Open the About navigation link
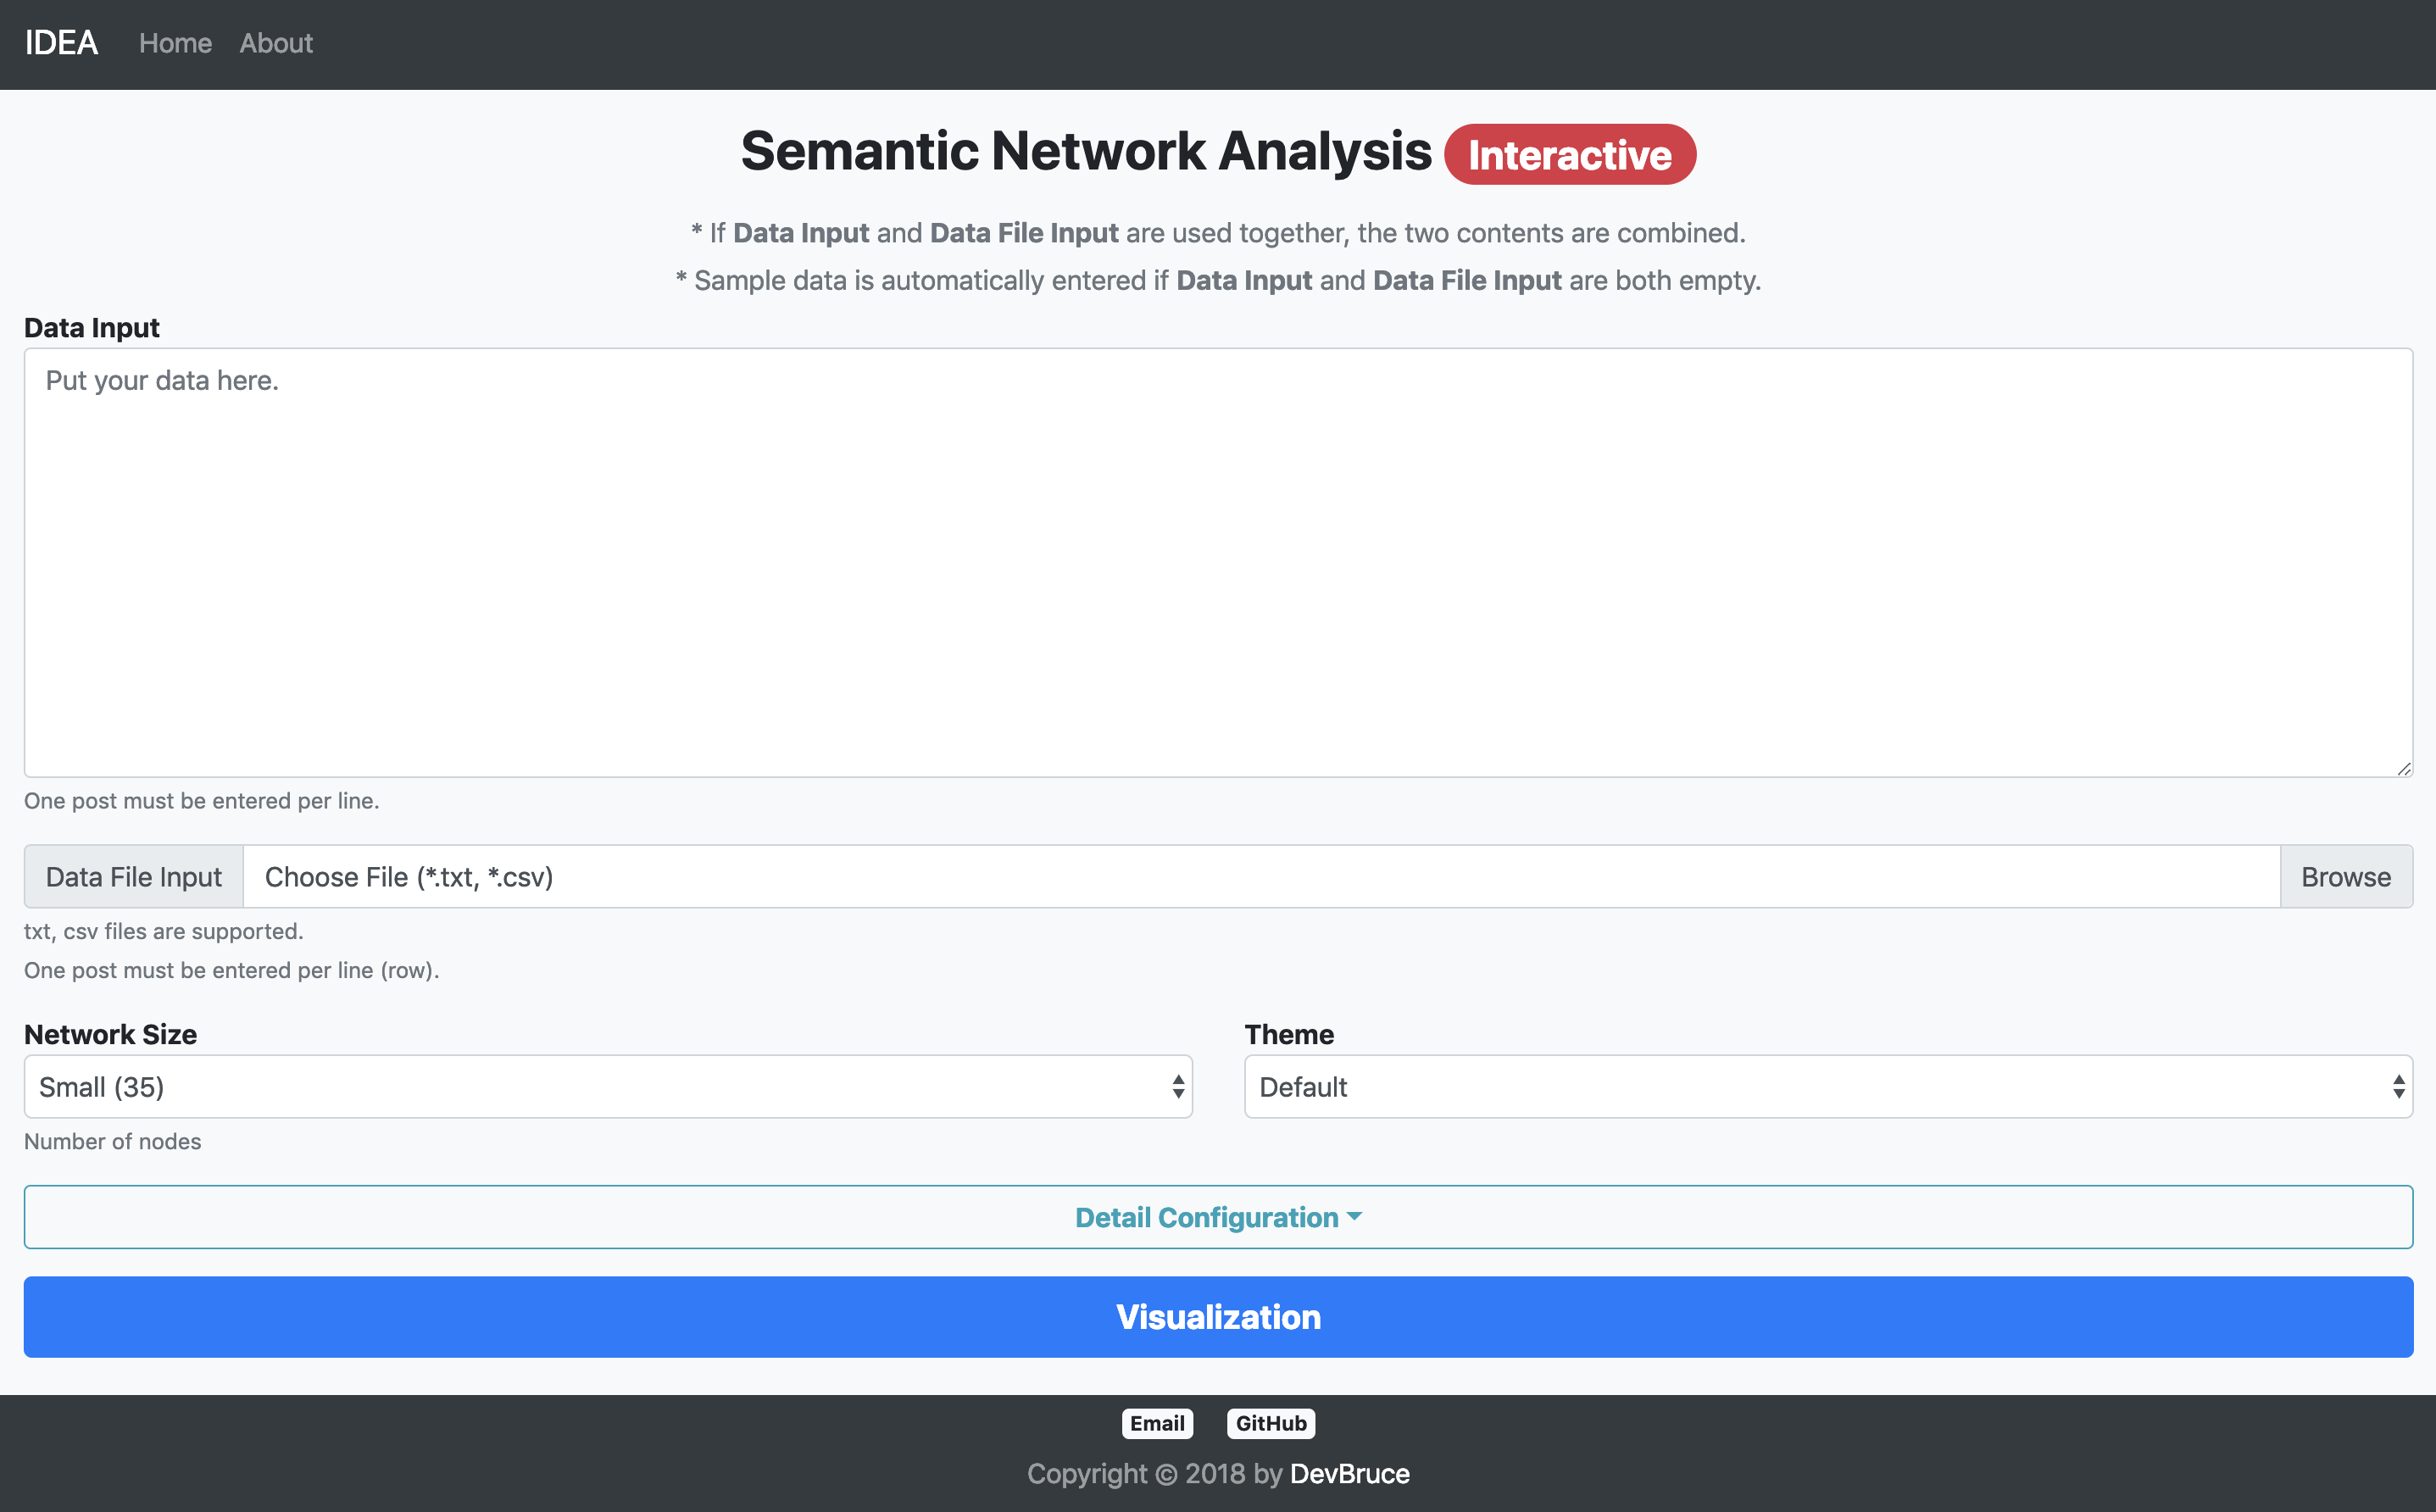This screenshot has height=1512, width=2436. coord(276,43)
